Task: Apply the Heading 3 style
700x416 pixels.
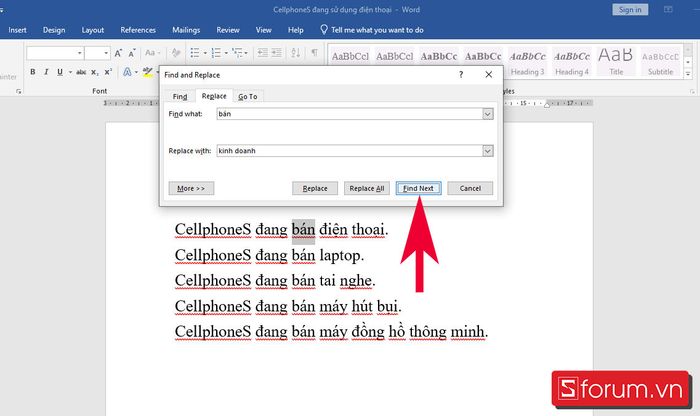Action: [x=527, y=62]
